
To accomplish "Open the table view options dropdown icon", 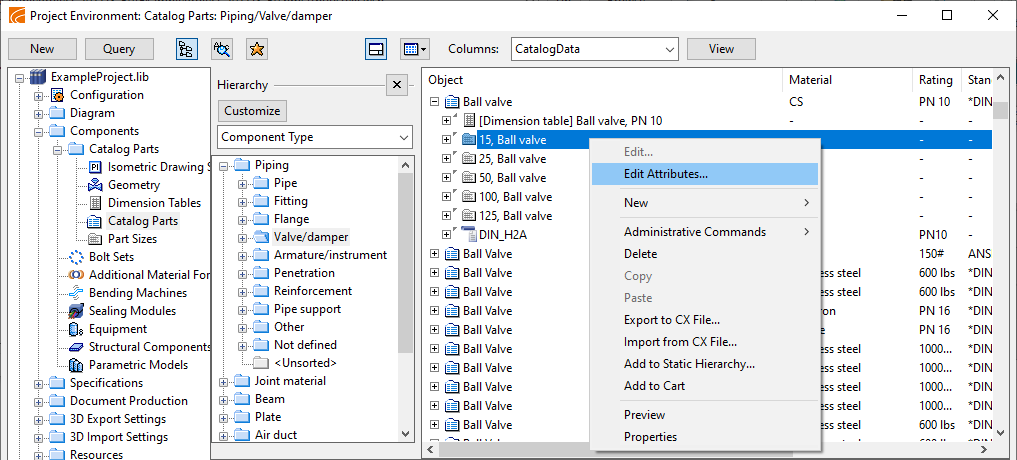I will pos(413,48).
